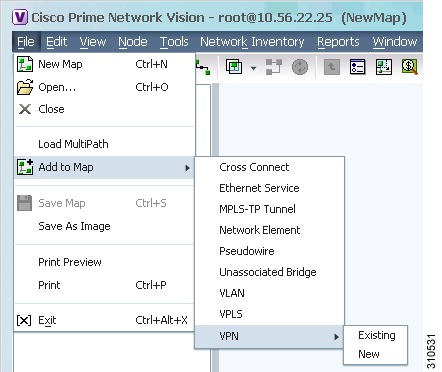This screenshot has width=442, height=372.
Task: Select Existing from the VPN submenu
Action: point(377,335)
